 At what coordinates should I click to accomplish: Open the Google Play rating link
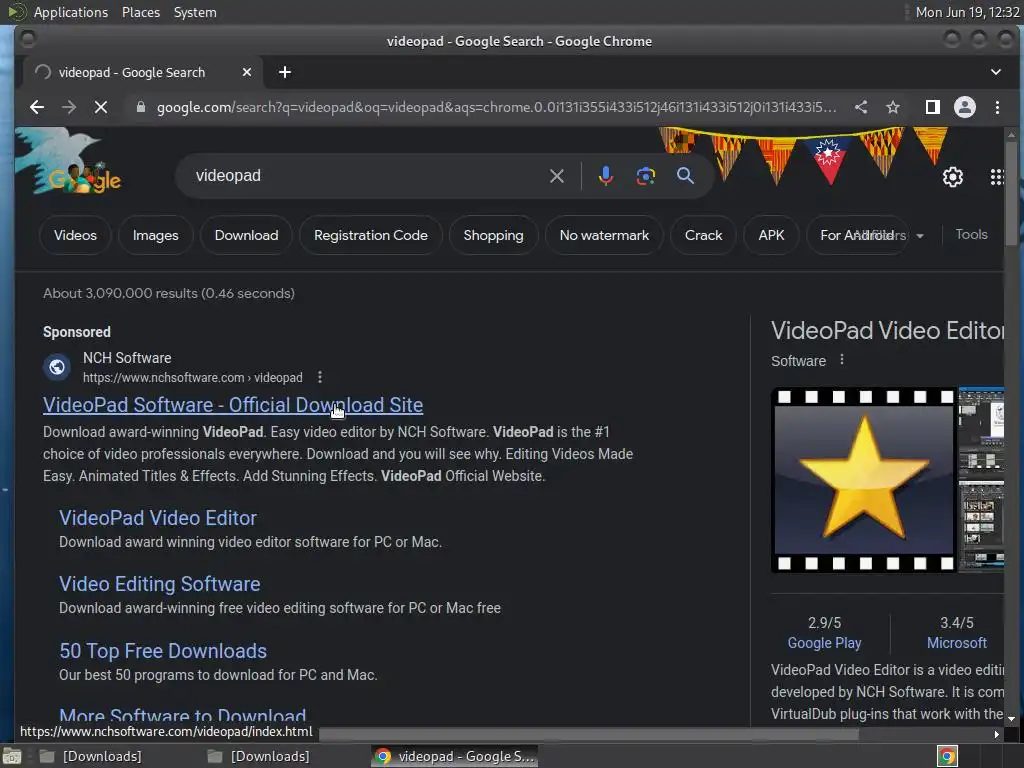coord(824,643)
